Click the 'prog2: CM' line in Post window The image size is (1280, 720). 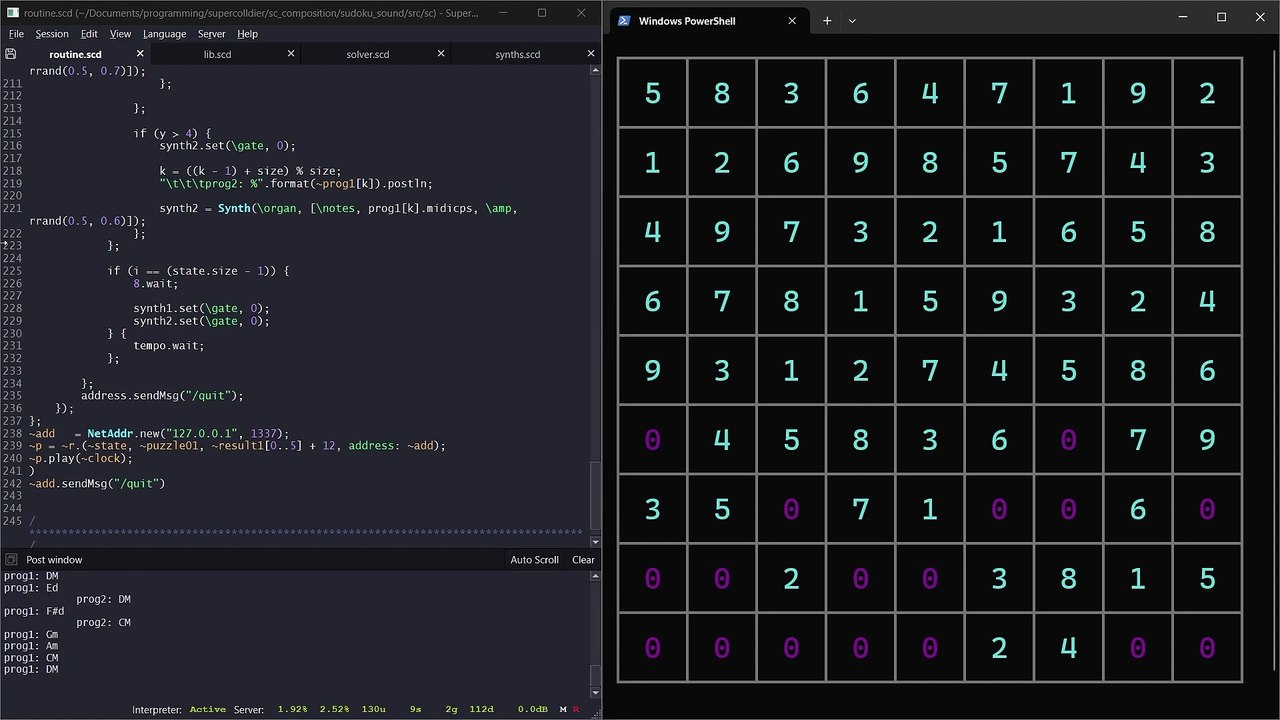click(x=103, y=623)
